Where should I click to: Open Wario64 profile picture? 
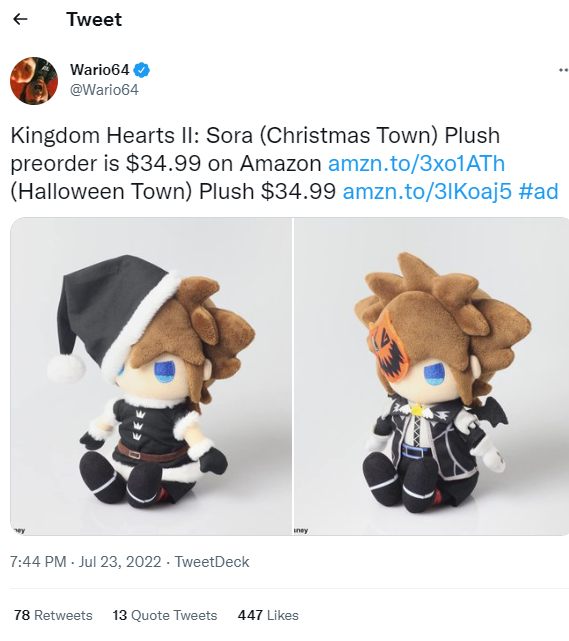coord(34,81)
